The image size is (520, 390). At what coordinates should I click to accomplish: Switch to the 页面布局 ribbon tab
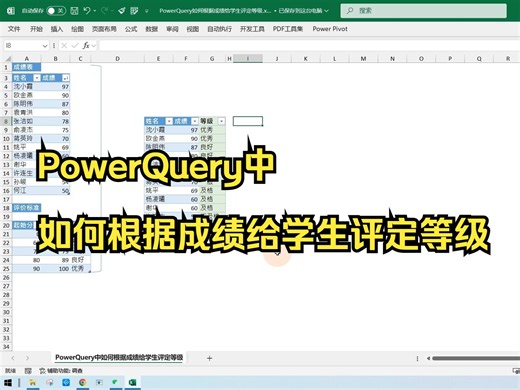tap(104, 29)
